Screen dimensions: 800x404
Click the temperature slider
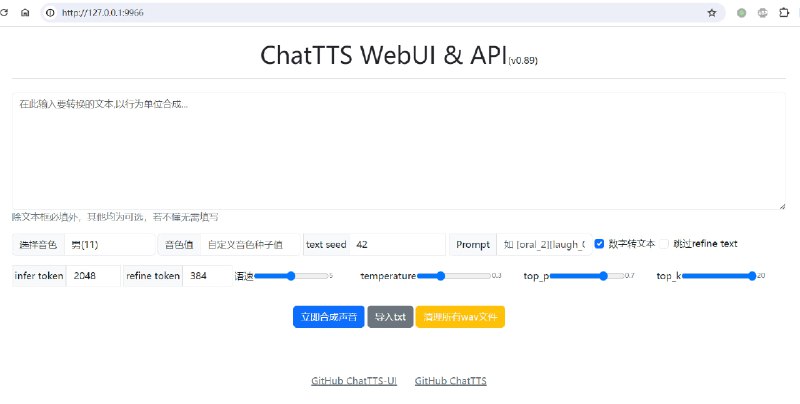coord(452,275)
